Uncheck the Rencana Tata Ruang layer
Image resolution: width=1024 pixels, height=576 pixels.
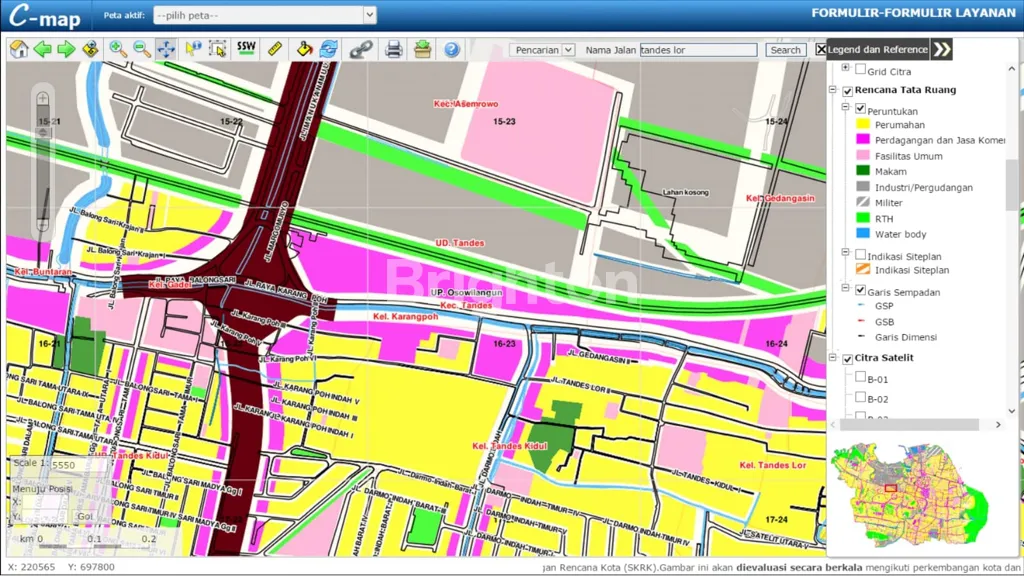tap(848, 91)
